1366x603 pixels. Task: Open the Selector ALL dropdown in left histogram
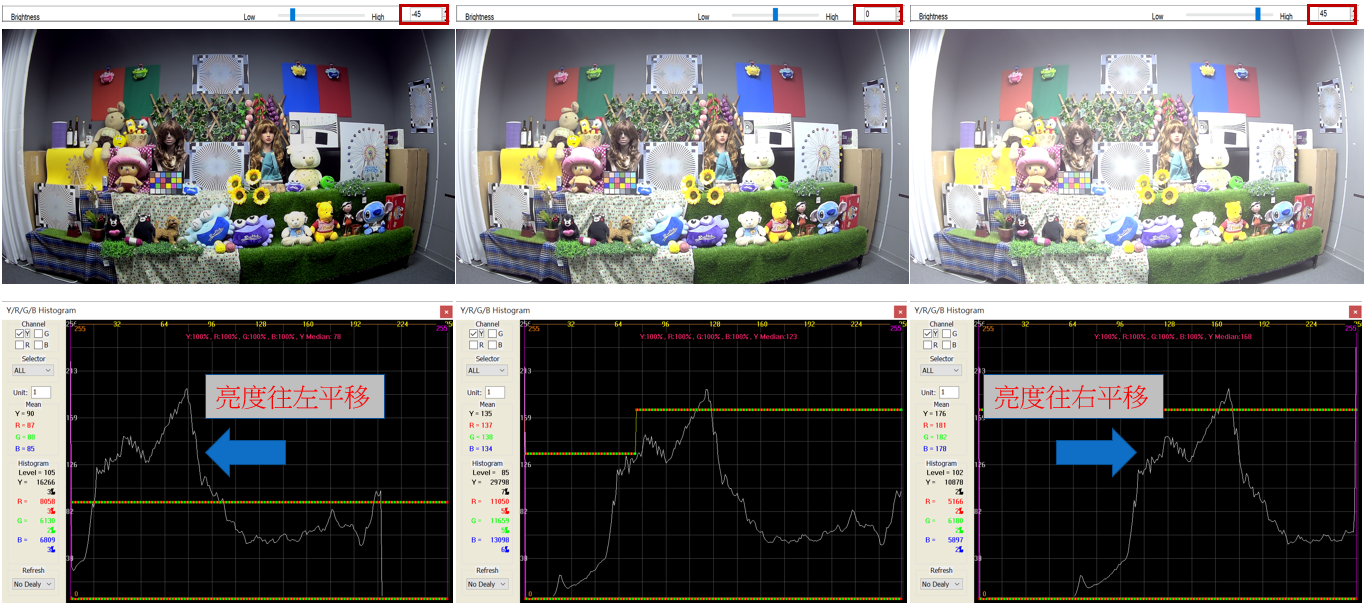coord(33,370)
